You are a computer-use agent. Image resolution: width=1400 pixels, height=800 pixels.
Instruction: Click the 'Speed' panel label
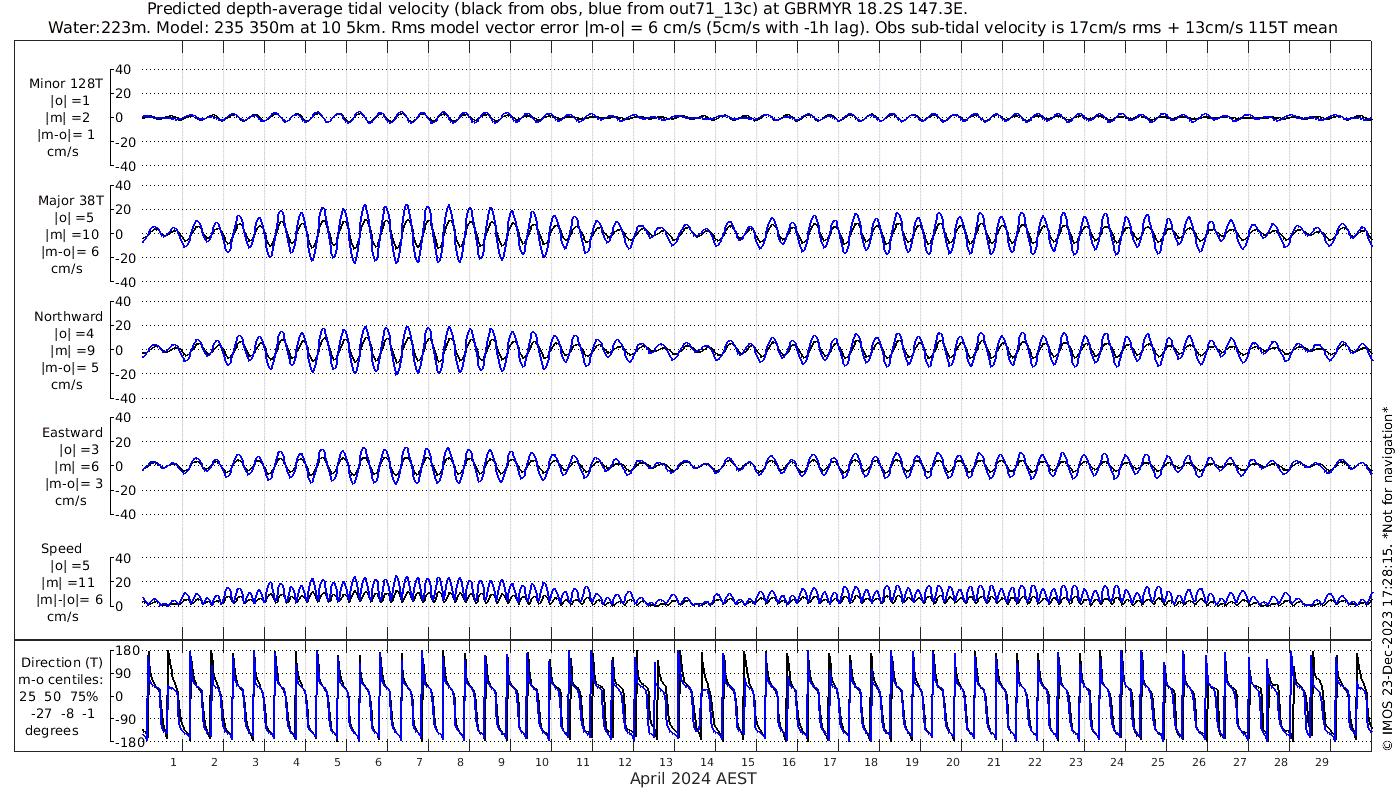[x=62, y=548]
